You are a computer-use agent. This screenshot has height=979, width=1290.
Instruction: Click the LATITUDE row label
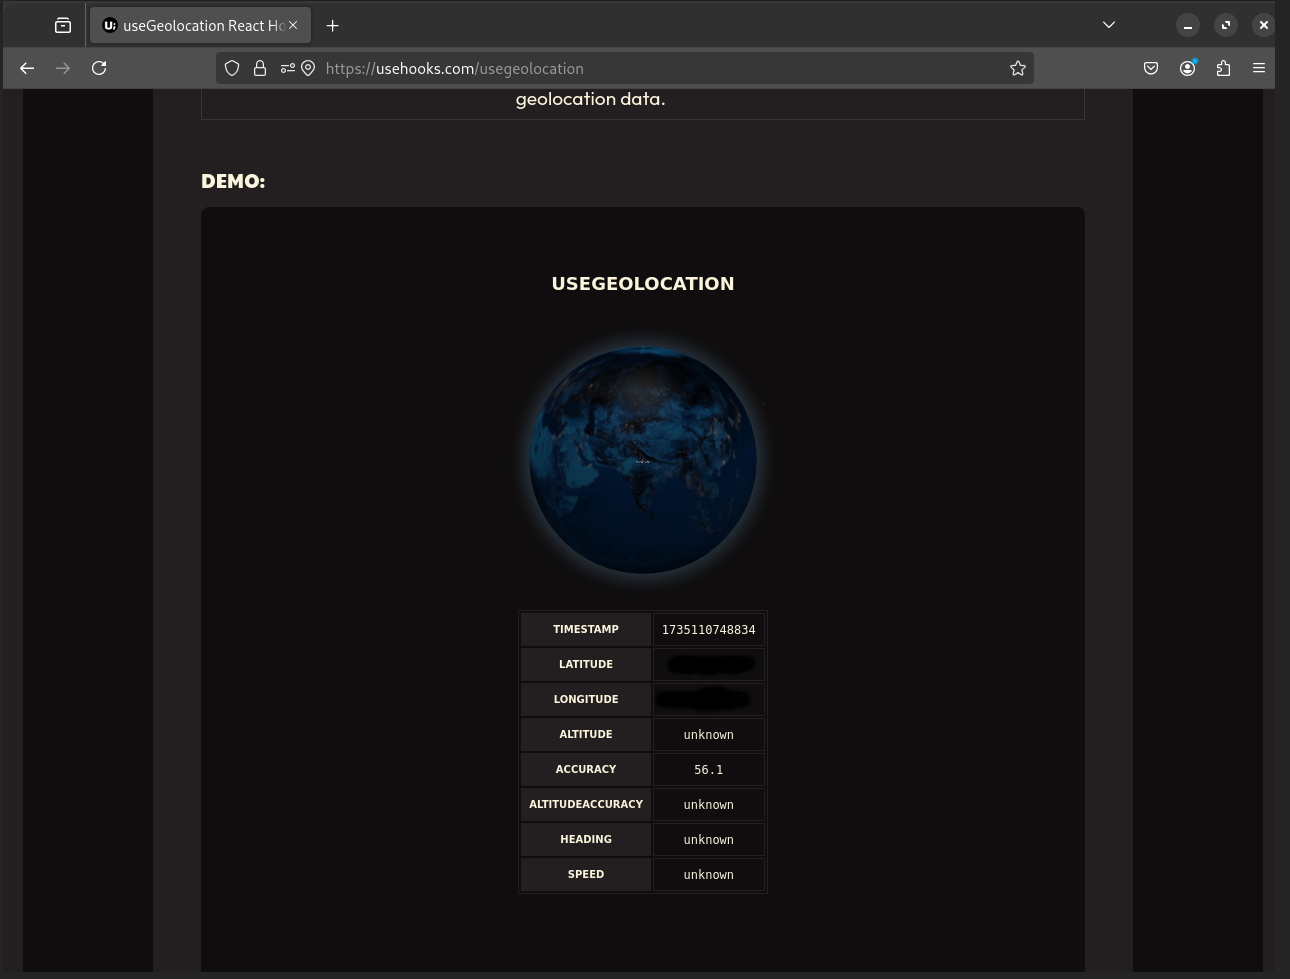click(x=586, y=664)
